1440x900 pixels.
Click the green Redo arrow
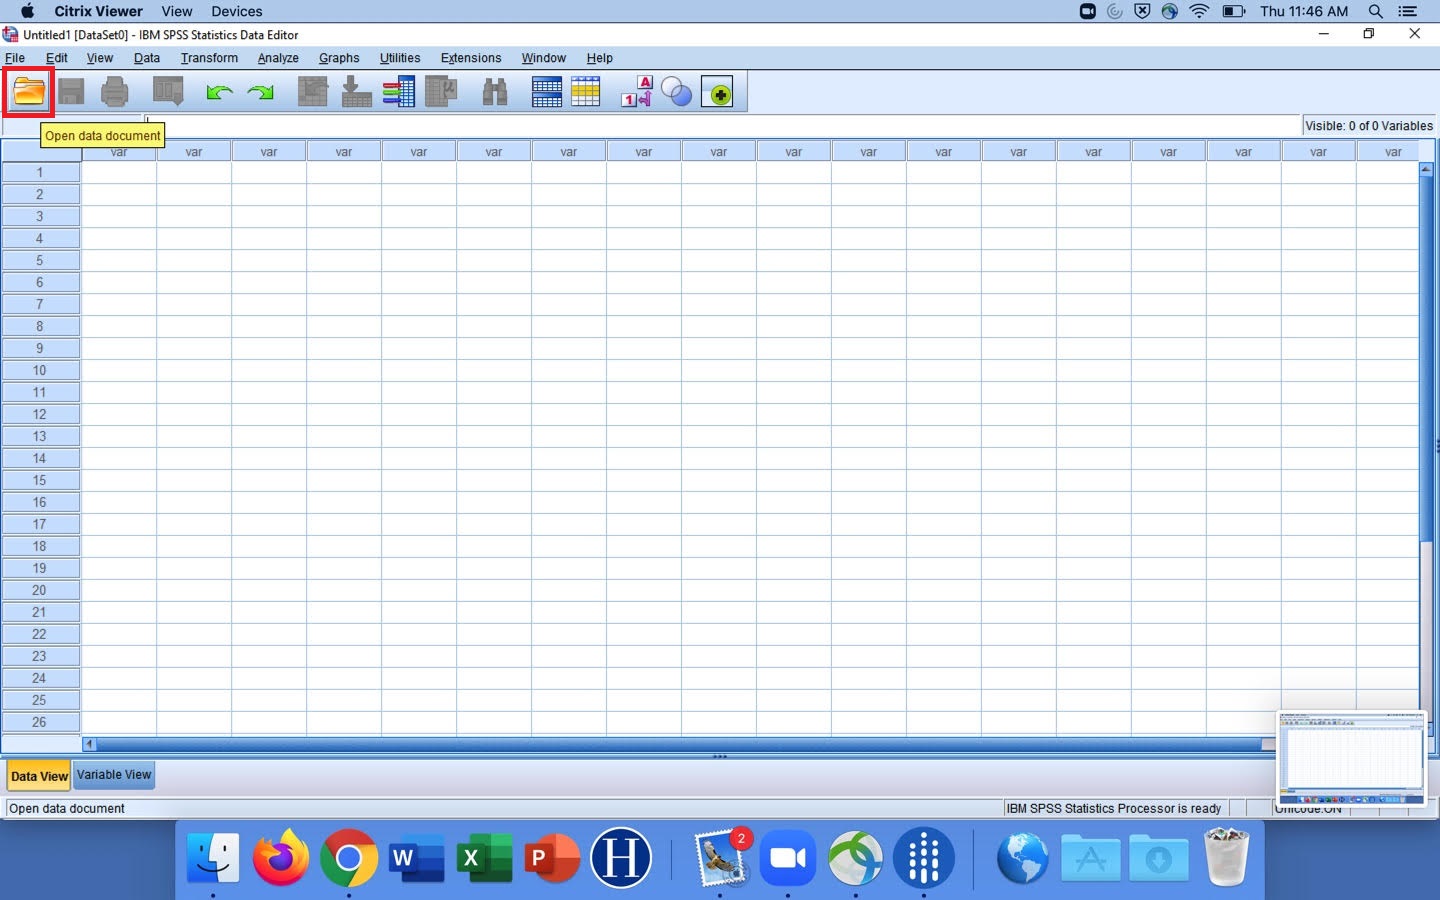260,93
